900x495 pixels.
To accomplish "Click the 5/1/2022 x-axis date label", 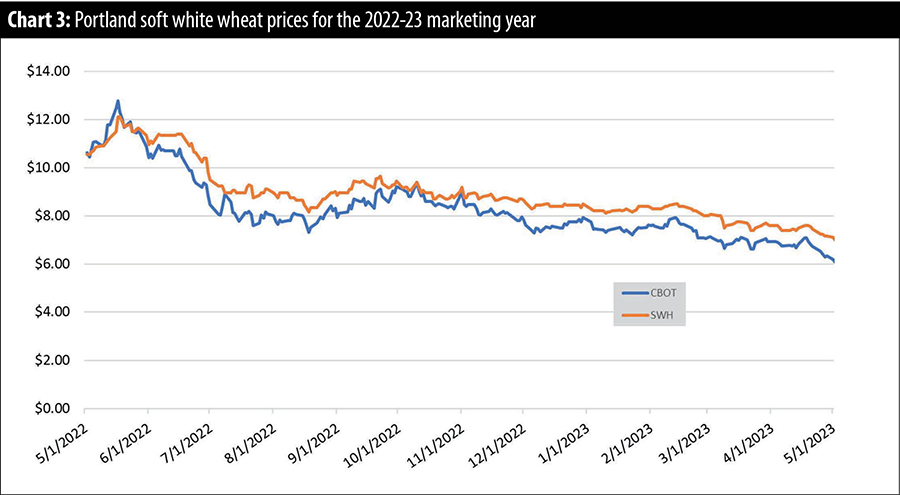I will (x=63, y=438).
